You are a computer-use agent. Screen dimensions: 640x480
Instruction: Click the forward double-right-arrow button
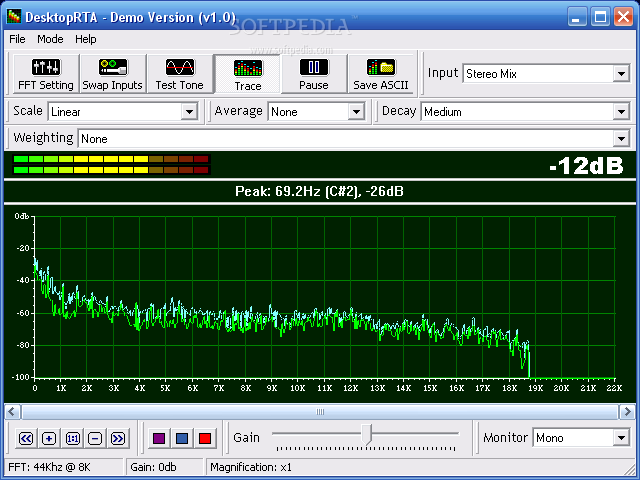pos(118,438)
